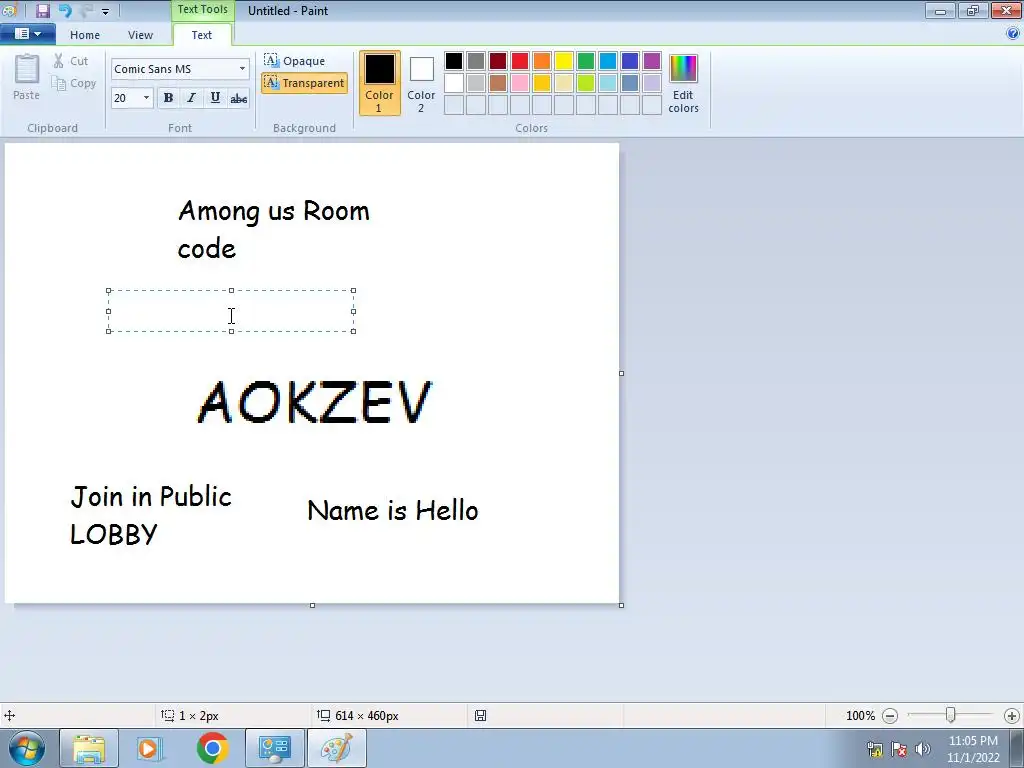Viewport: 1024px width, 768px height.
Task: Expand the font size 20 dropdown
Action: (x=146, y=98)
